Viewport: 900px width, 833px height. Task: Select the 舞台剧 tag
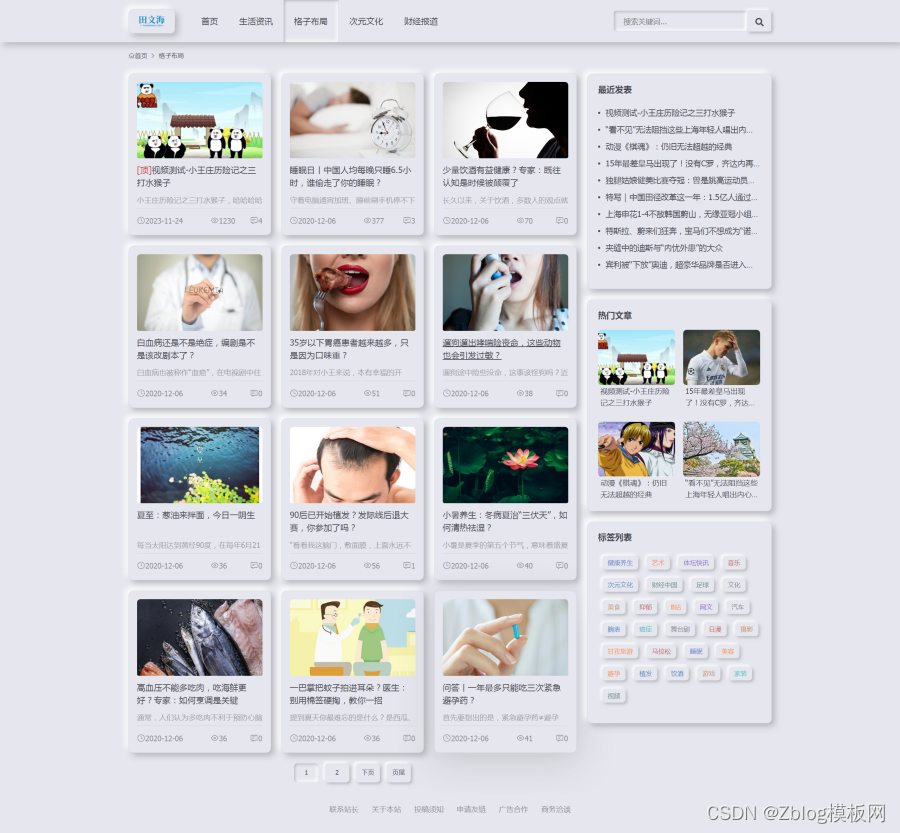pyautogui.click(x=680, y=629)
